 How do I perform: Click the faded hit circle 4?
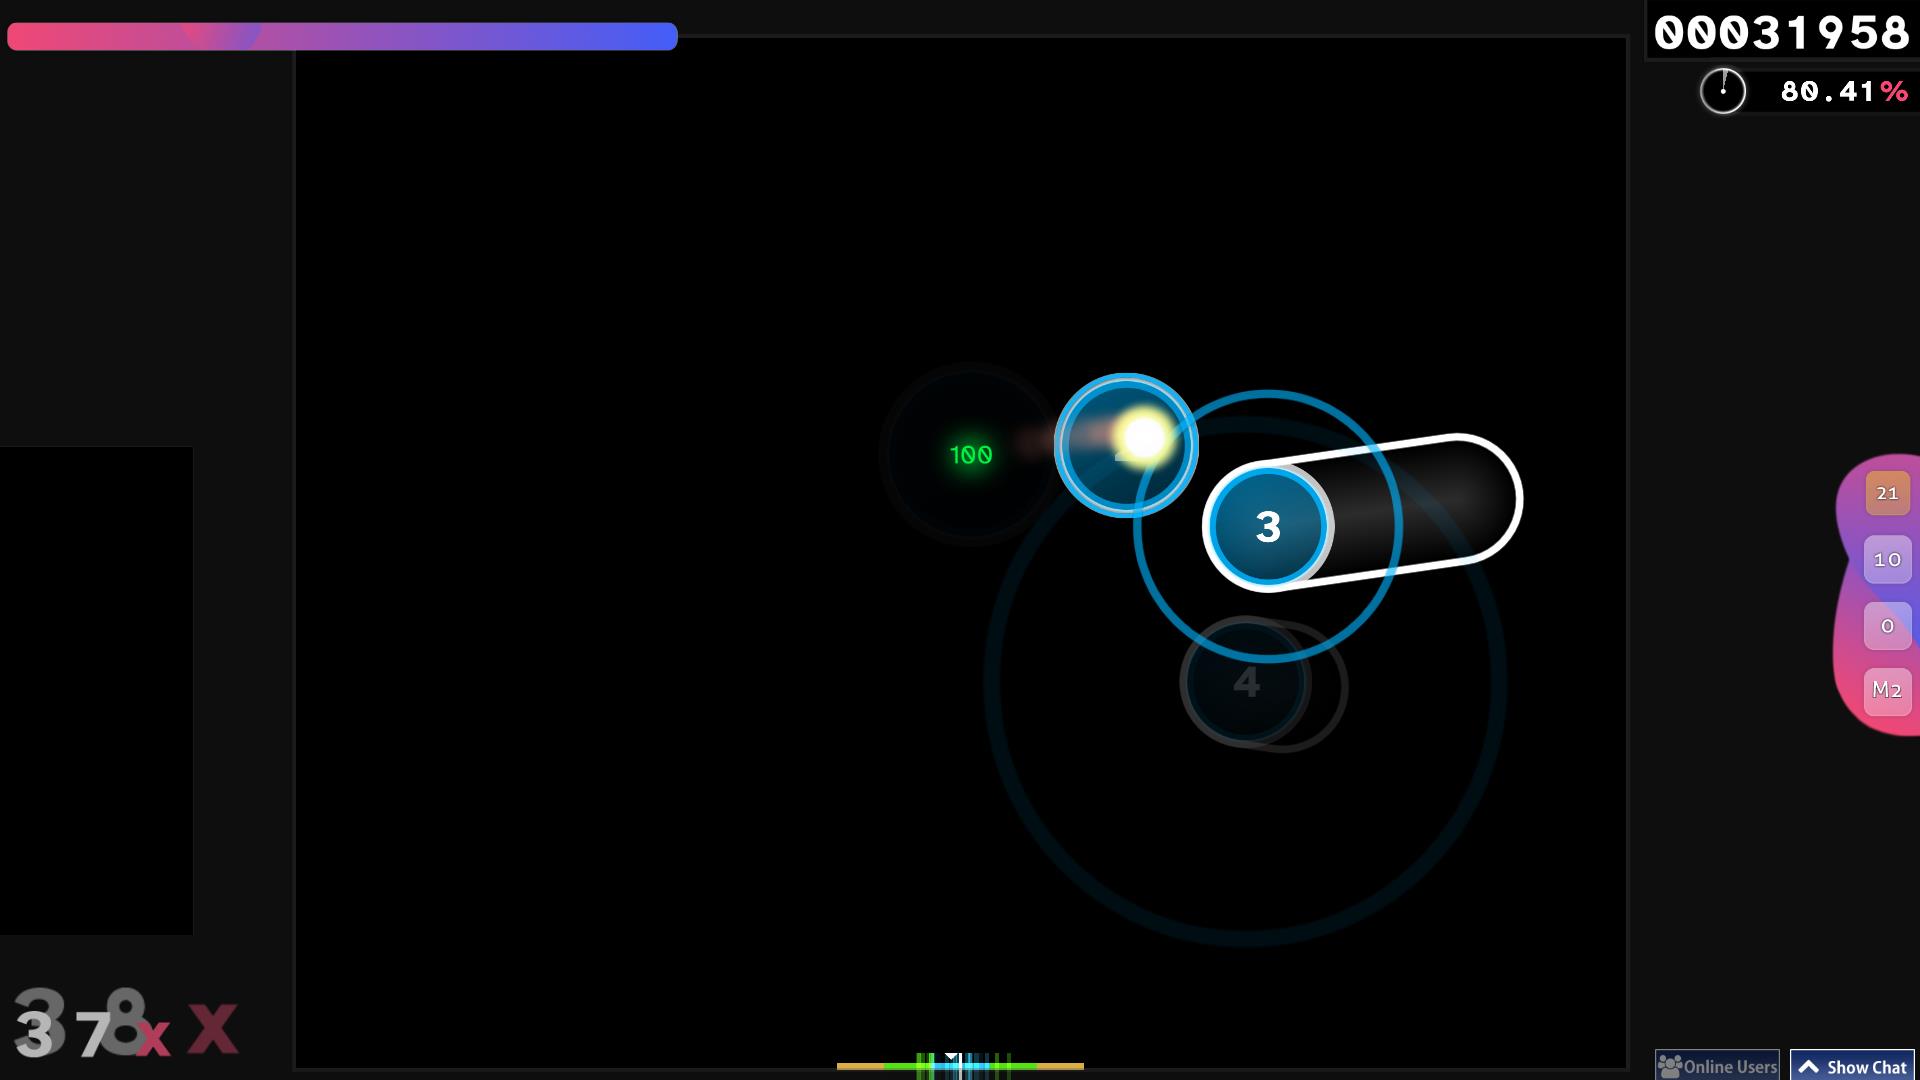1245,682
